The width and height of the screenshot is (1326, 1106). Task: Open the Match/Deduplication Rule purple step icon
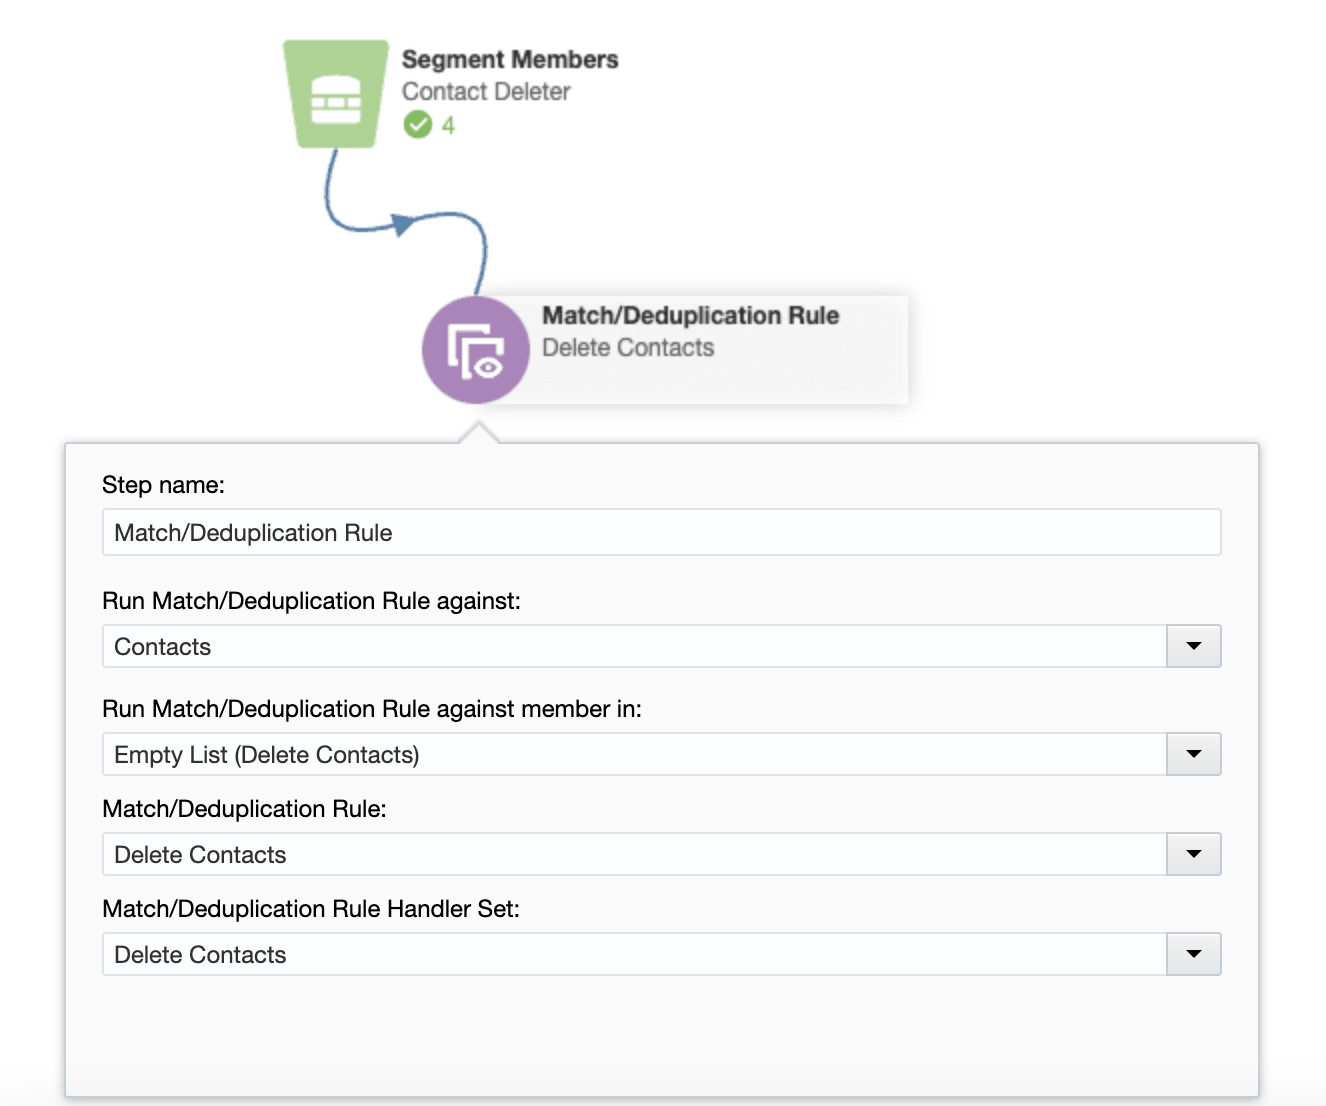tap(476, 349)
